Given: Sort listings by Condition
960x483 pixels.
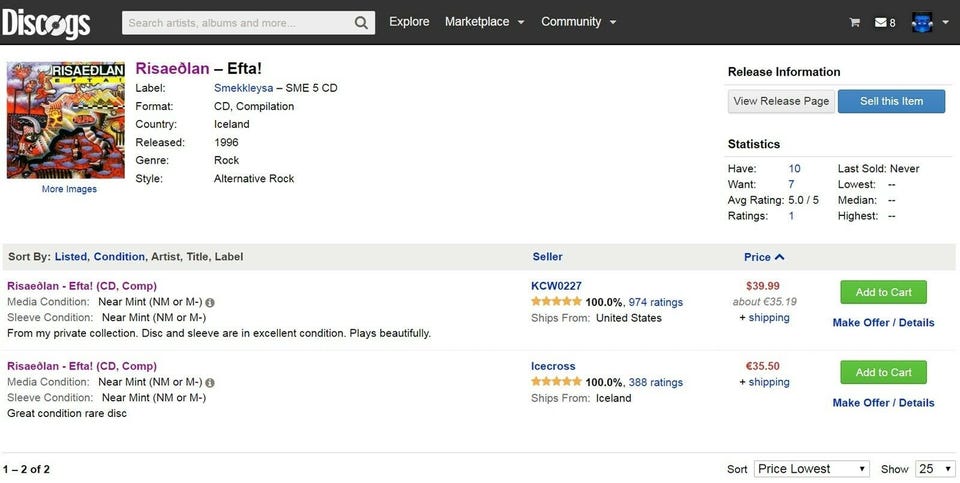Looking at the screenshot, I should coord(119,257).
